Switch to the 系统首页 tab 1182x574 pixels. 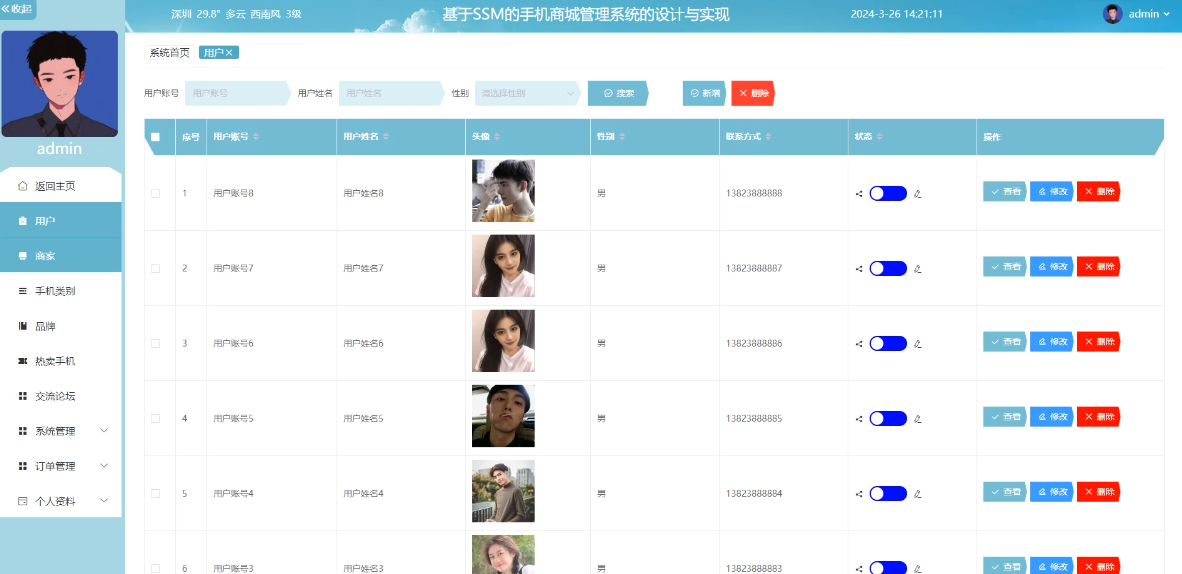pos(170,52)
